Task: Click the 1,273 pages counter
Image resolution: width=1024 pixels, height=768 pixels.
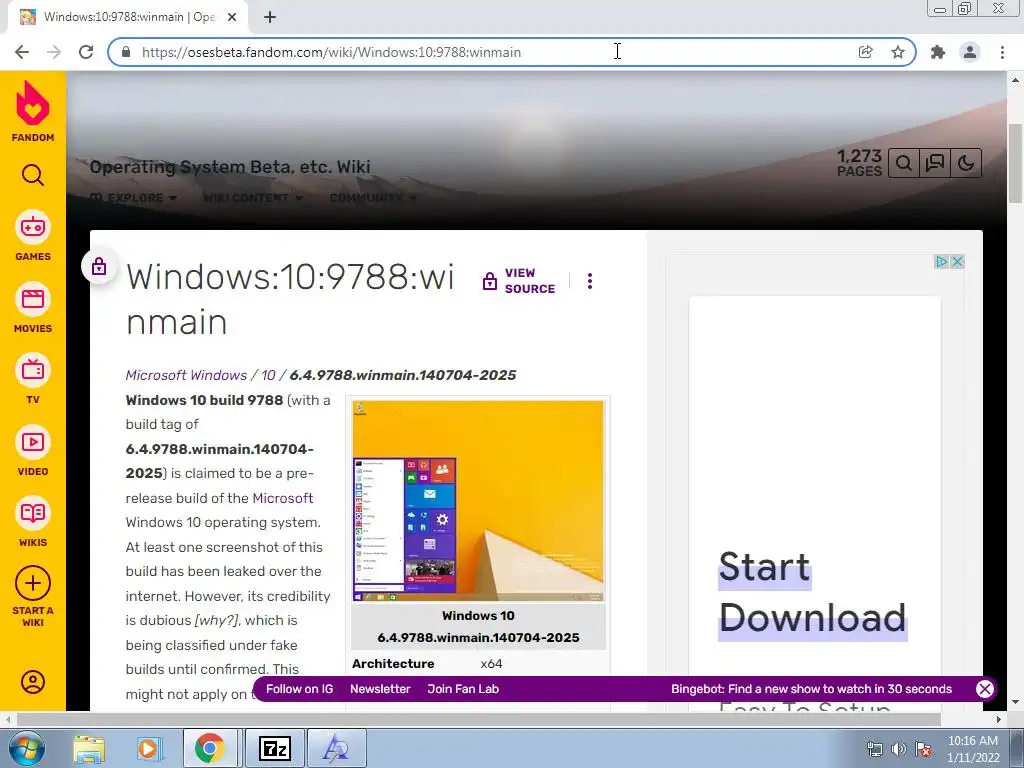Action: (859, 163)
